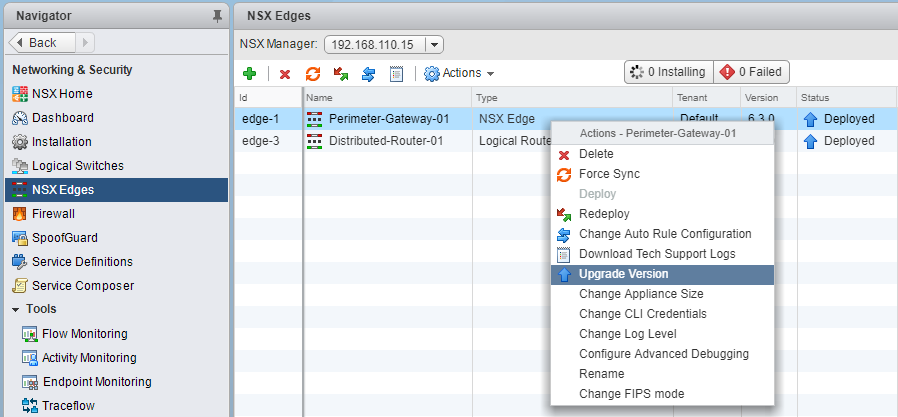Click the Perimeter-Gateway-01 edge icon

(314, 119)
